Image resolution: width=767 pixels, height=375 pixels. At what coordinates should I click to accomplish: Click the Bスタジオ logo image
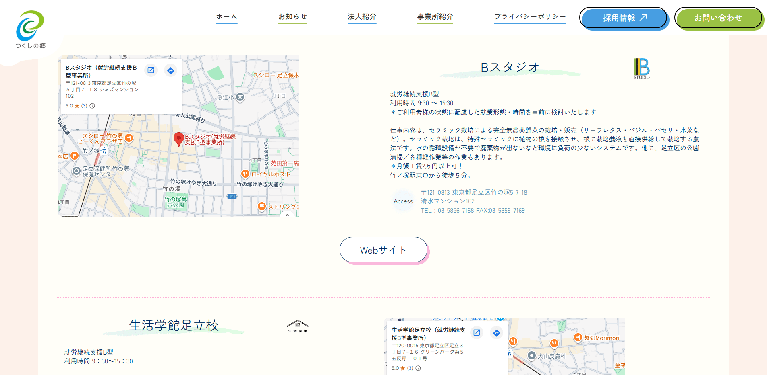tap(641, 68)
